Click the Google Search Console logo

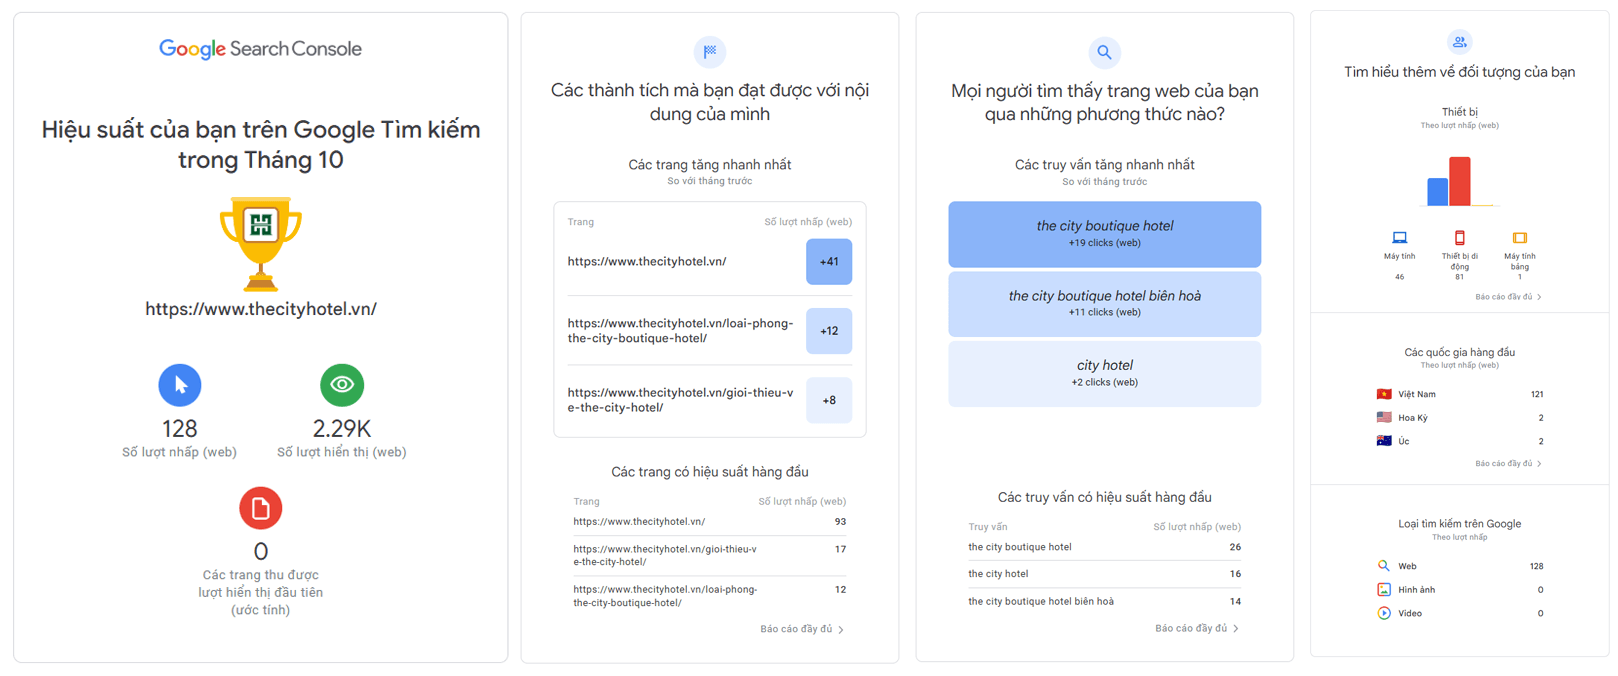[260, 49]
